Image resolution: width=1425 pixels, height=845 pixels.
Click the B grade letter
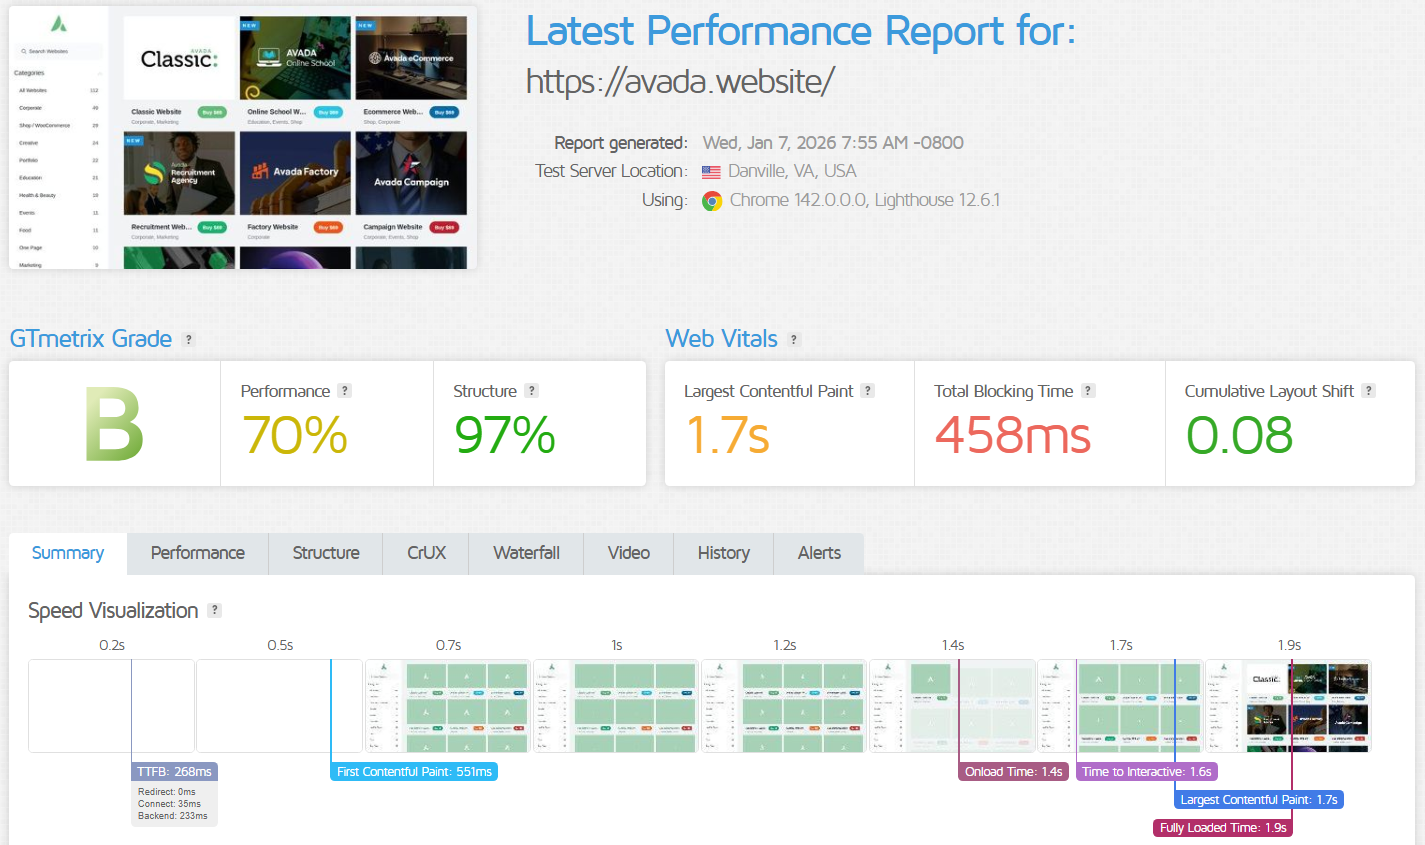pos(114,426)
